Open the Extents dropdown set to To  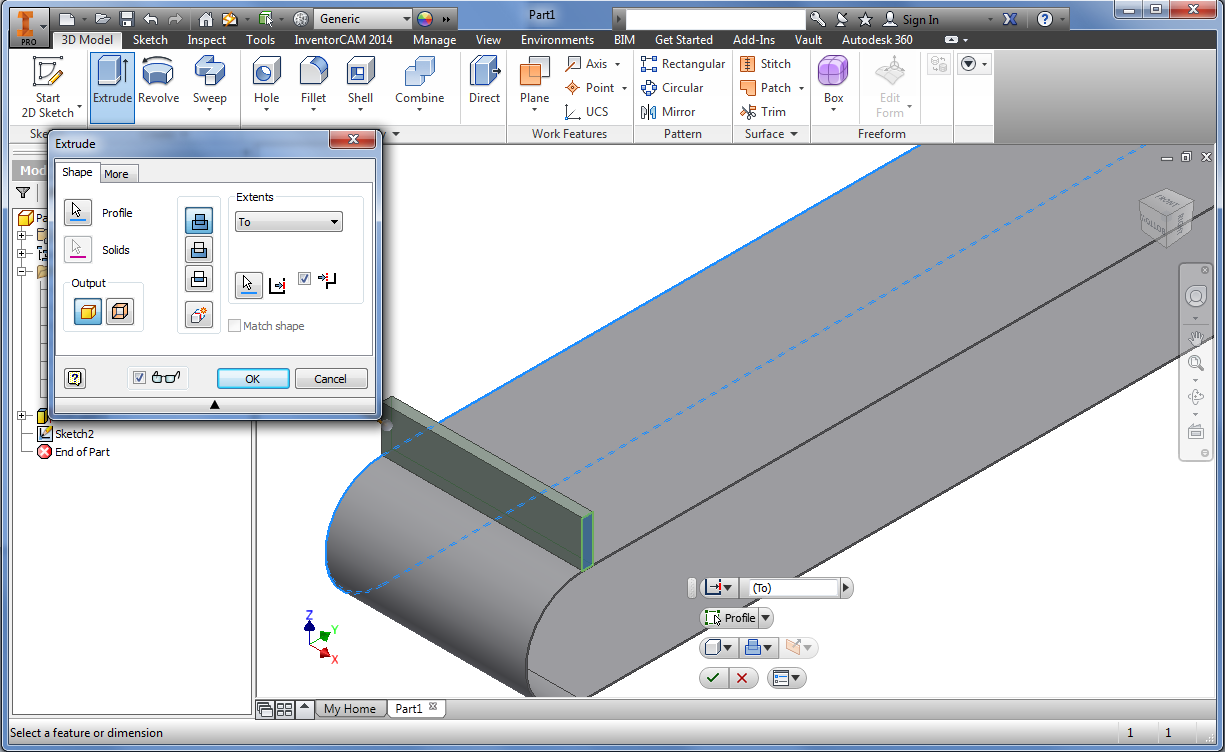point(289,222)
